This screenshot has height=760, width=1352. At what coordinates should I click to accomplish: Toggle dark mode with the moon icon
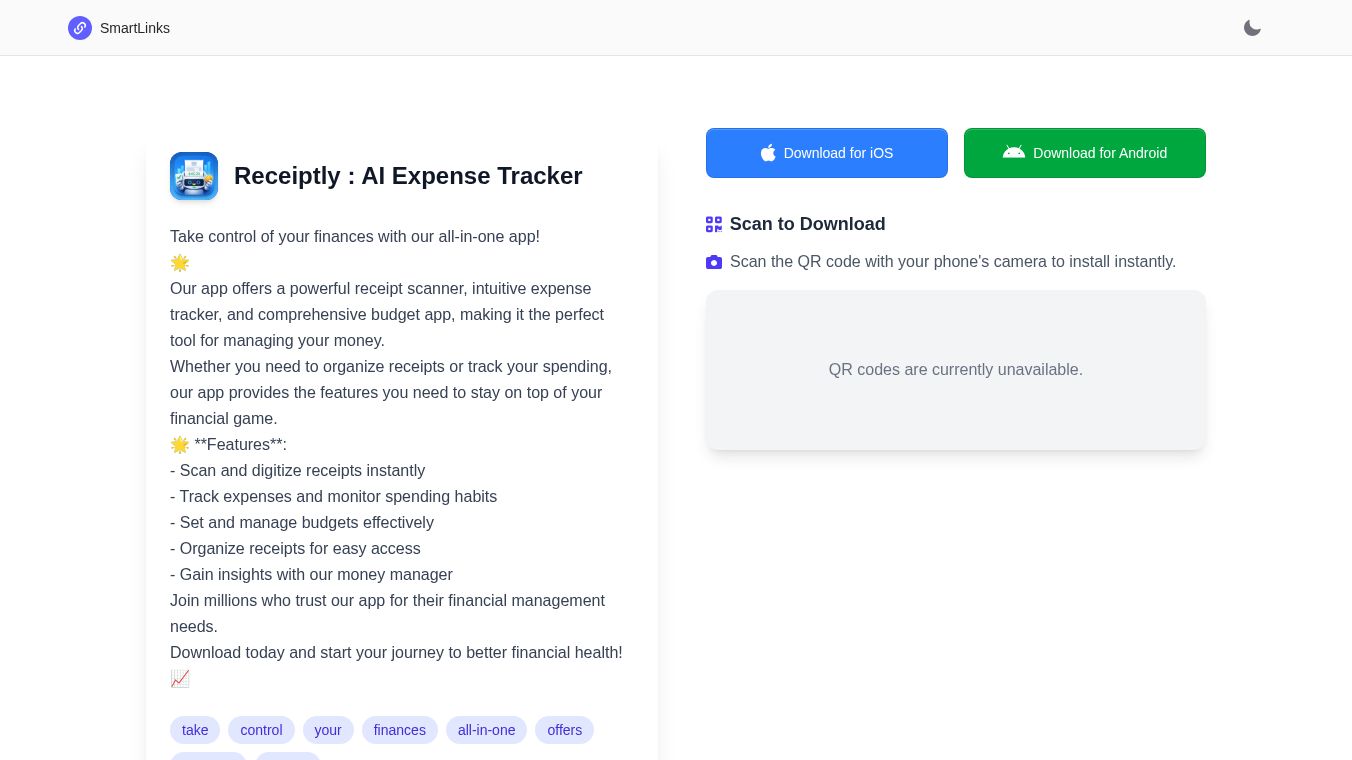(1252, 28)
